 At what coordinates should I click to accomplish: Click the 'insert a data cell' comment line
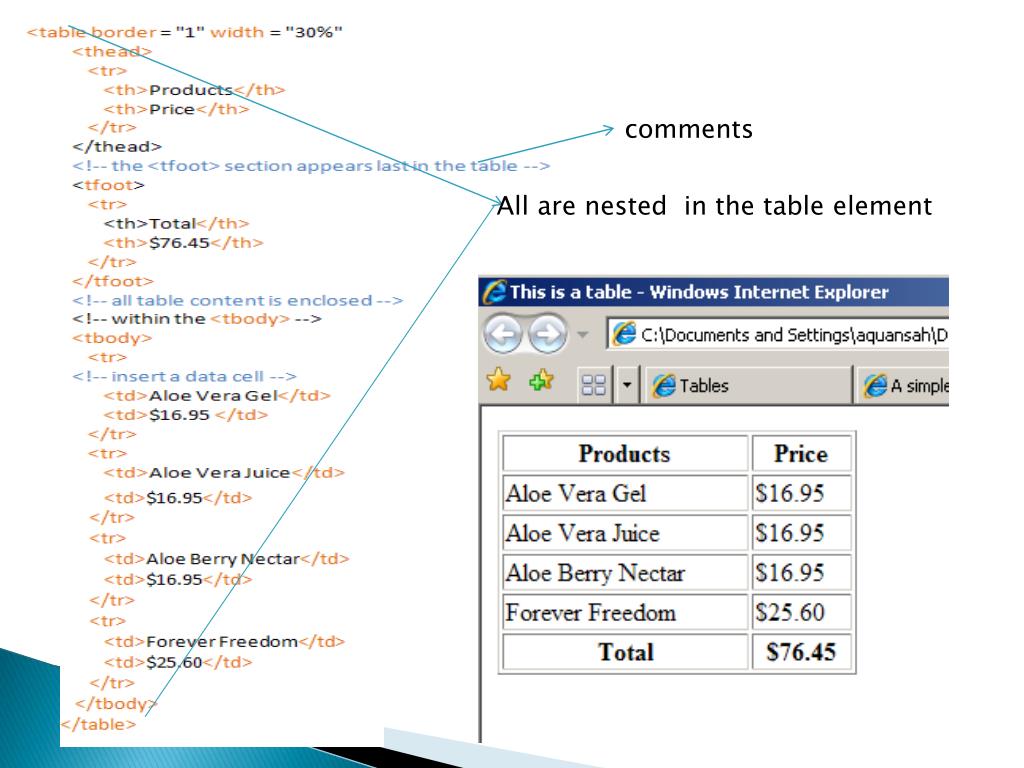pos(184,377)
